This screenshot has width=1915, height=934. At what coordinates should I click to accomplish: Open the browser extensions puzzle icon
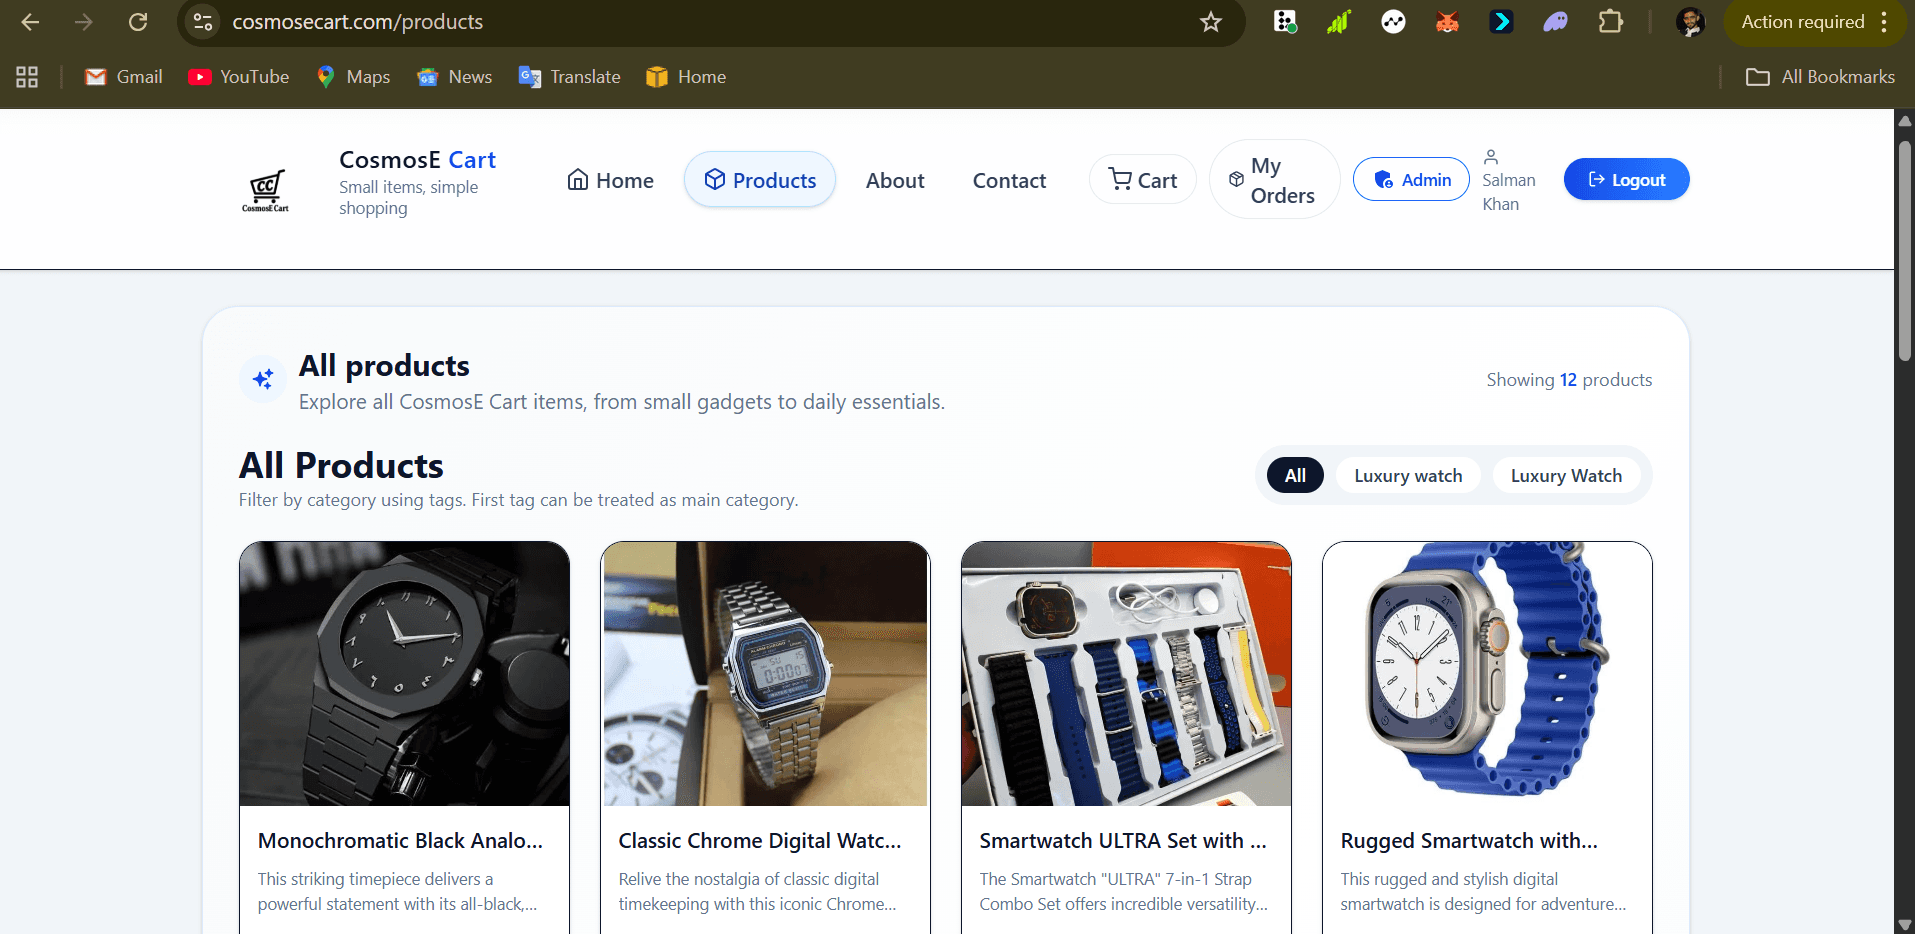[1610, 22]
